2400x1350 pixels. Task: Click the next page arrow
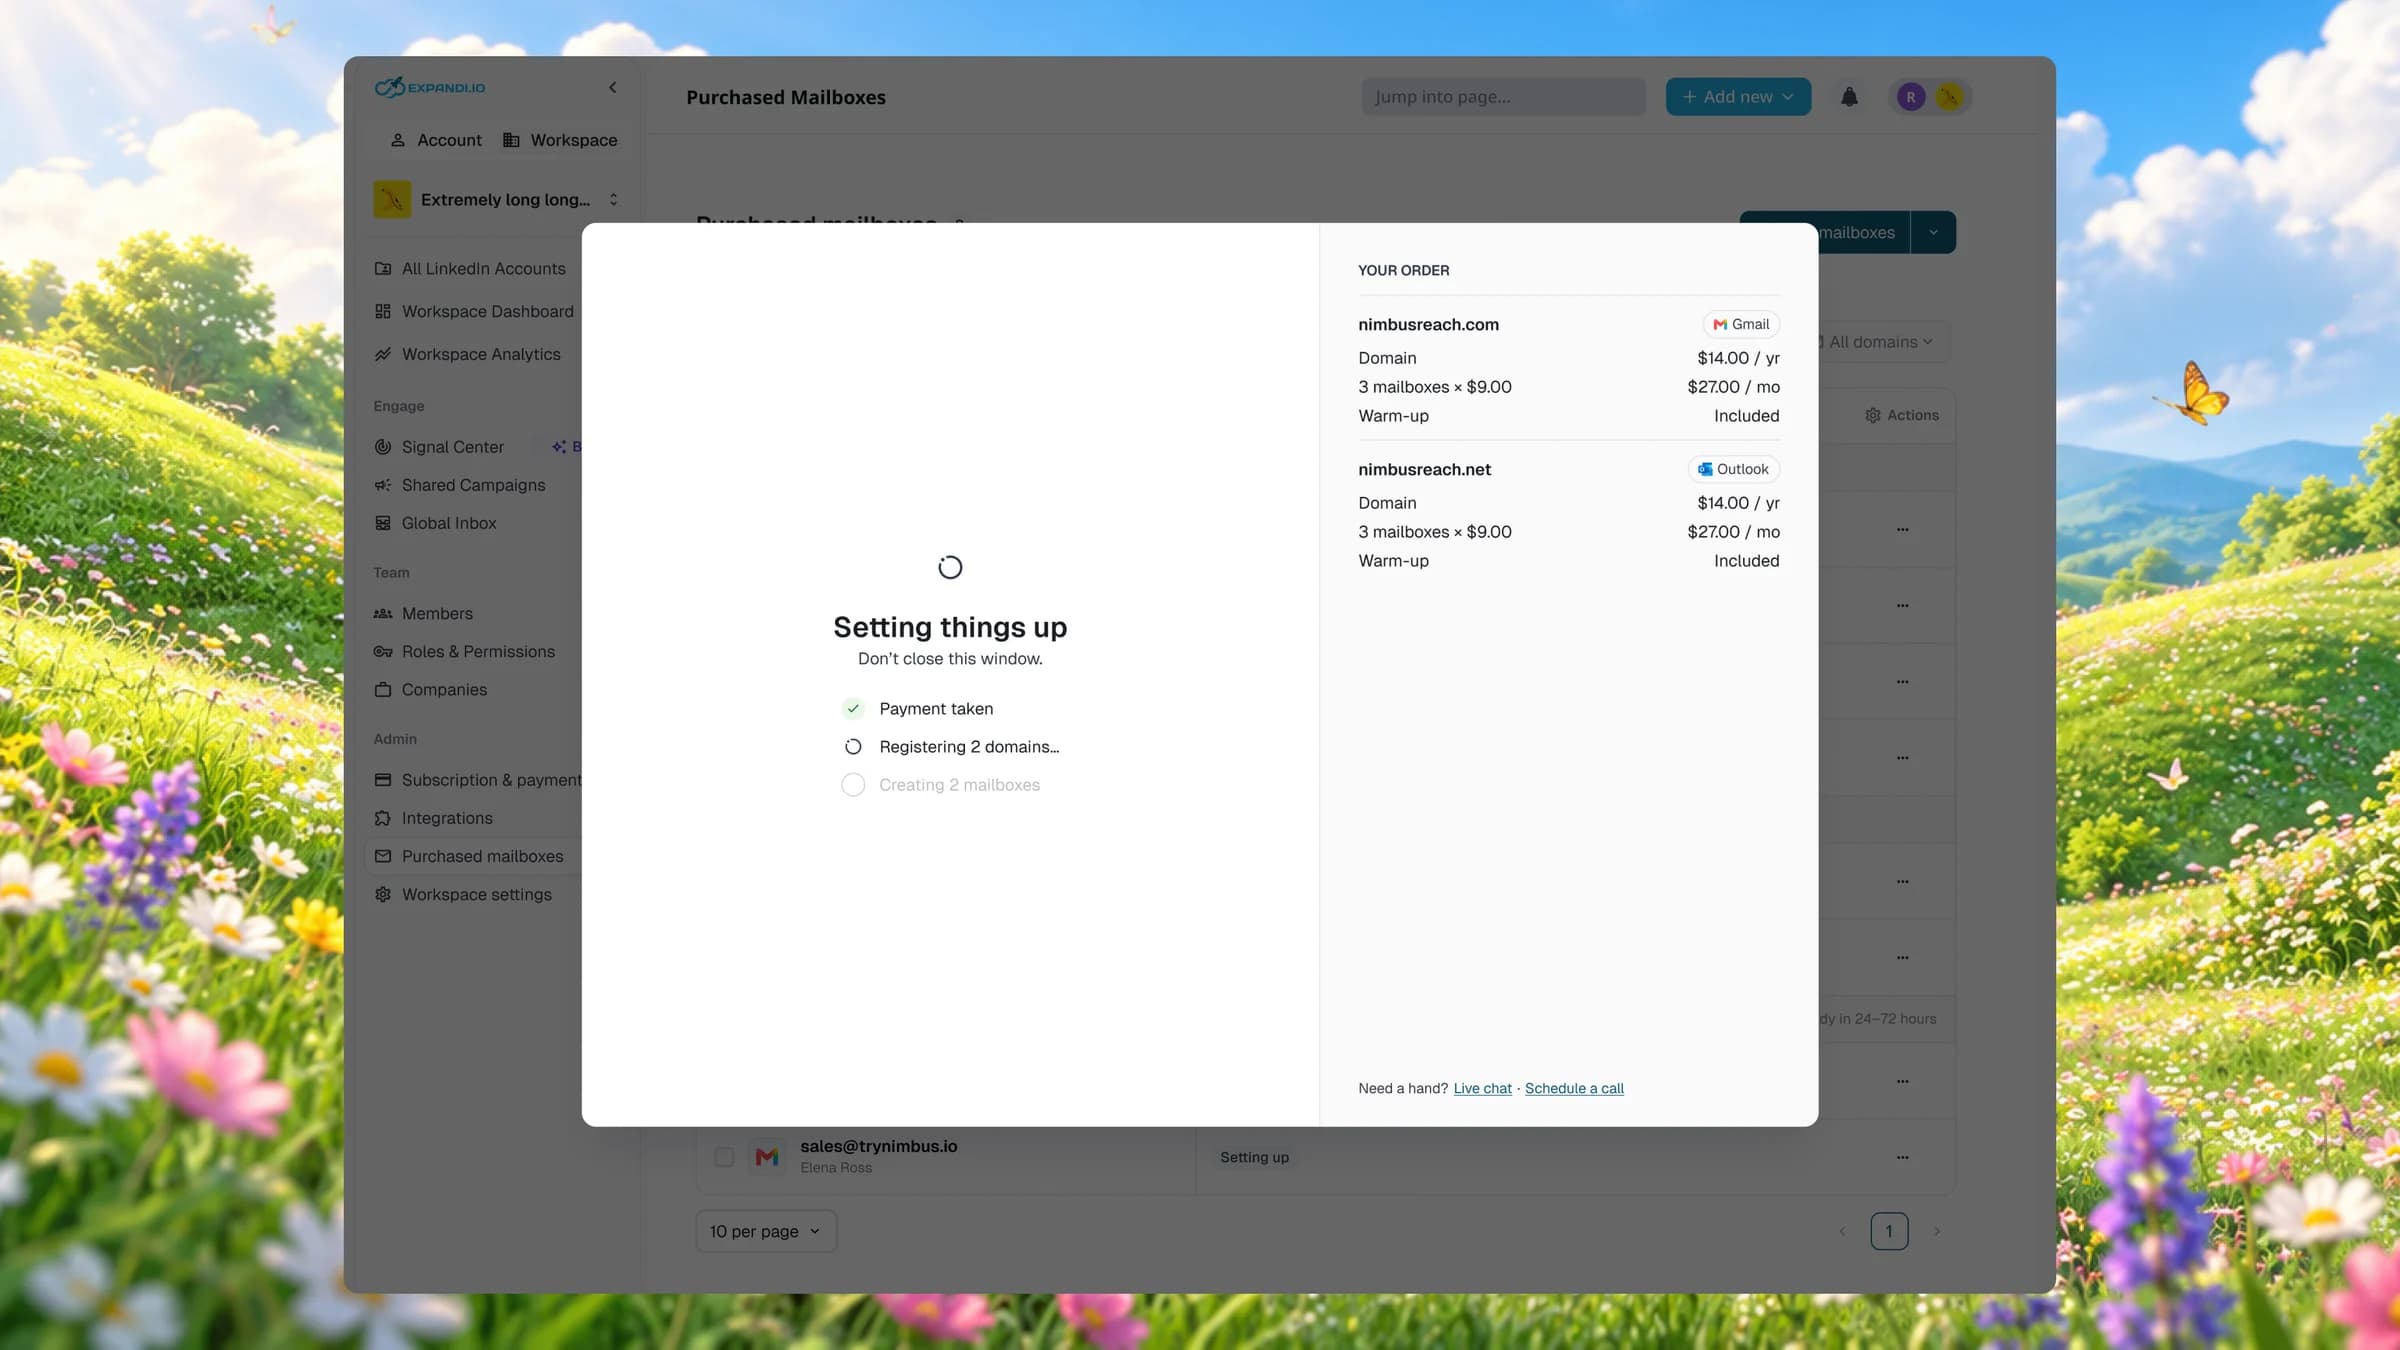(x=1937, y=1231)
